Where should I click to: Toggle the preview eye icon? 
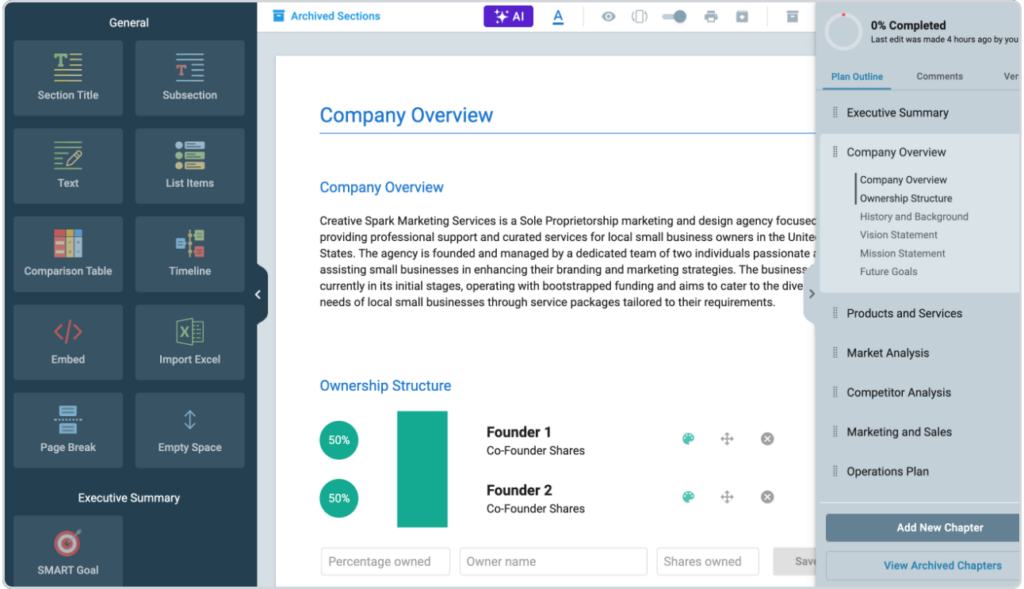pos(608,17)
